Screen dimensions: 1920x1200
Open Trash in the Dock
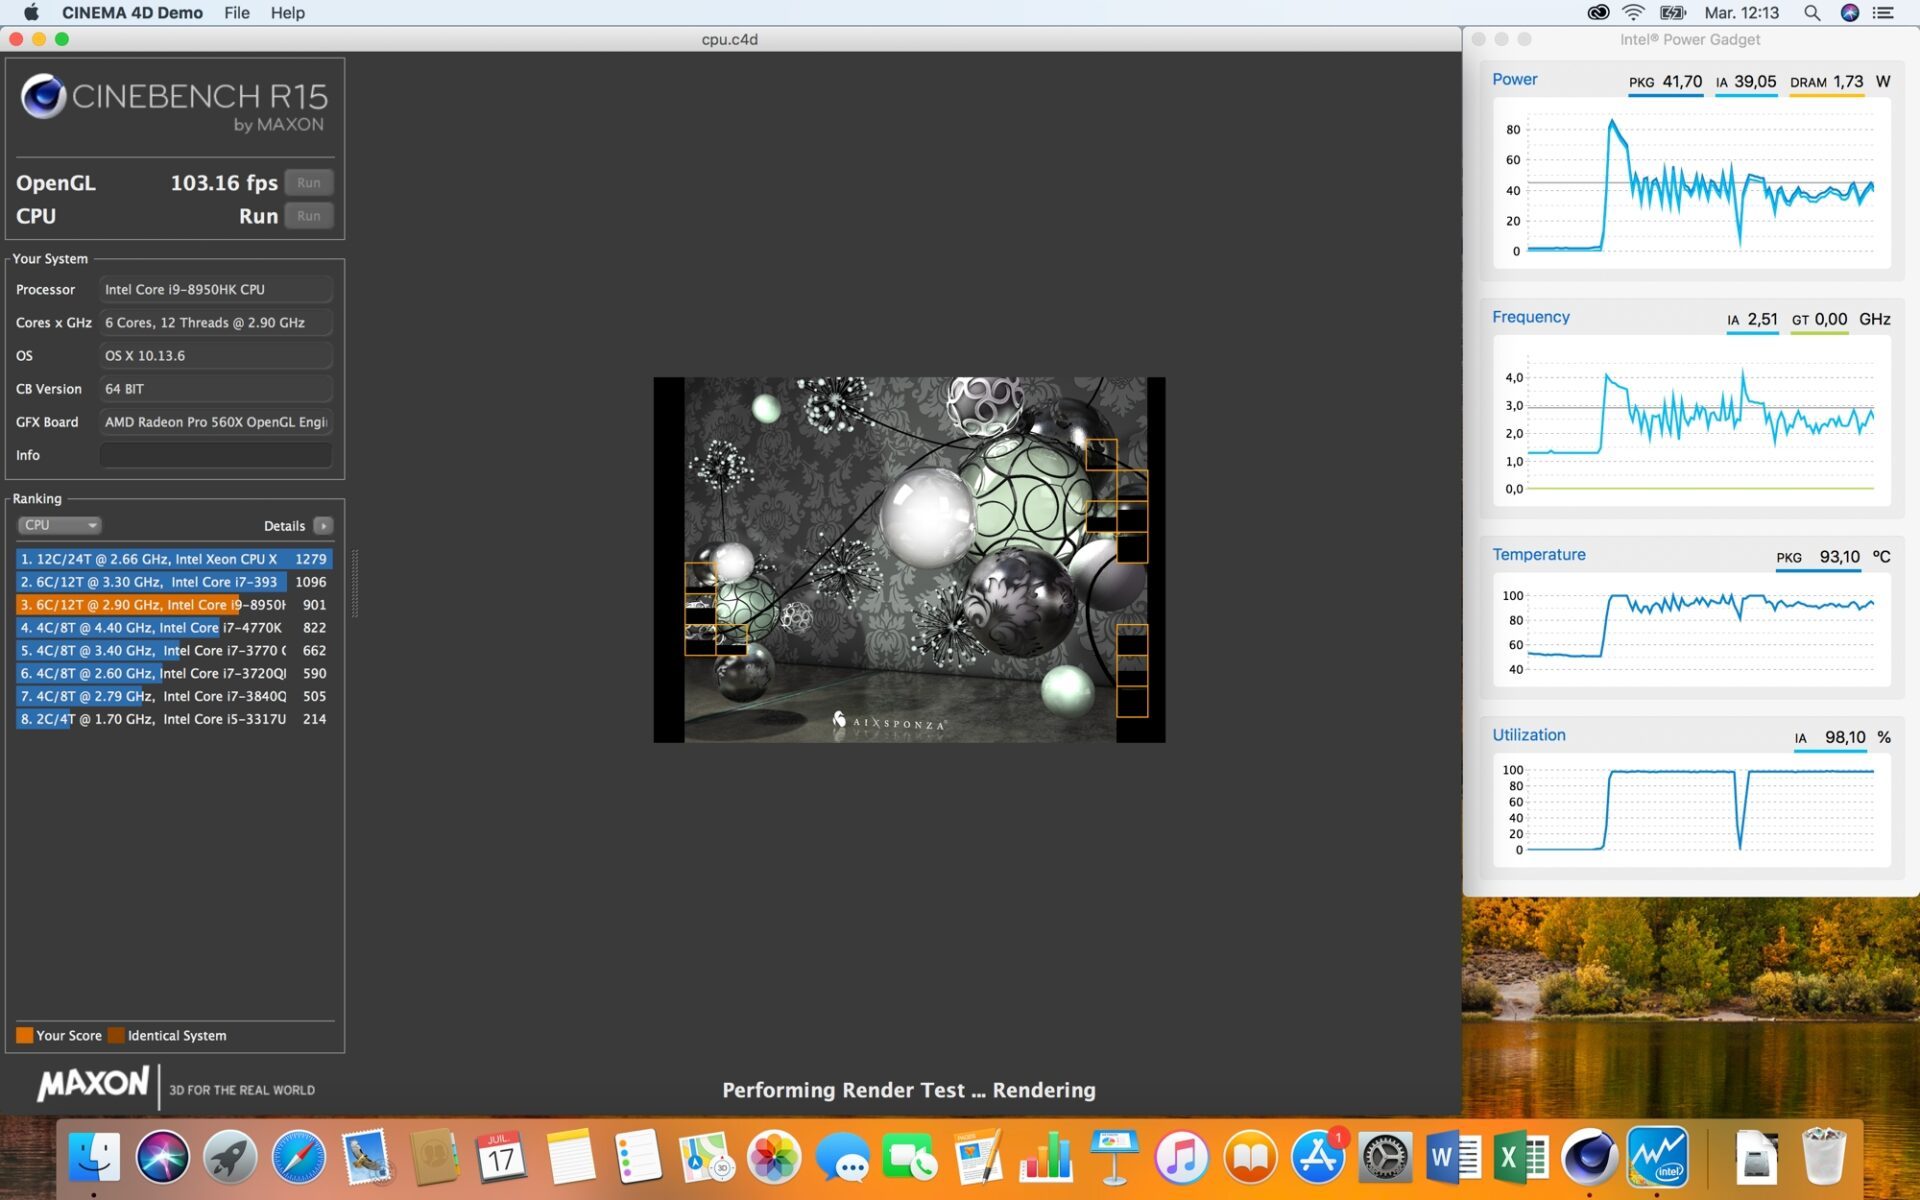(x=1824, y=1157)
